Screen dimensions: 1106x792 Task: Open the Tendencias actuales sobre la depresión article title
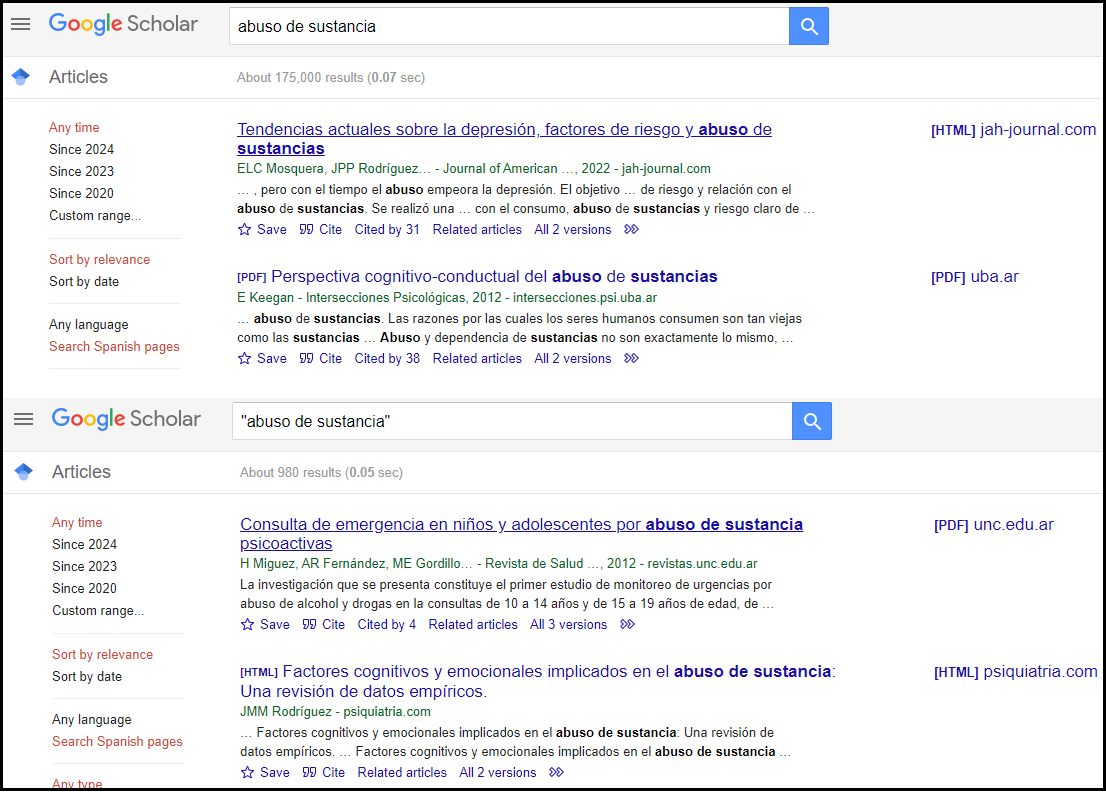click(x=504, y=130)
